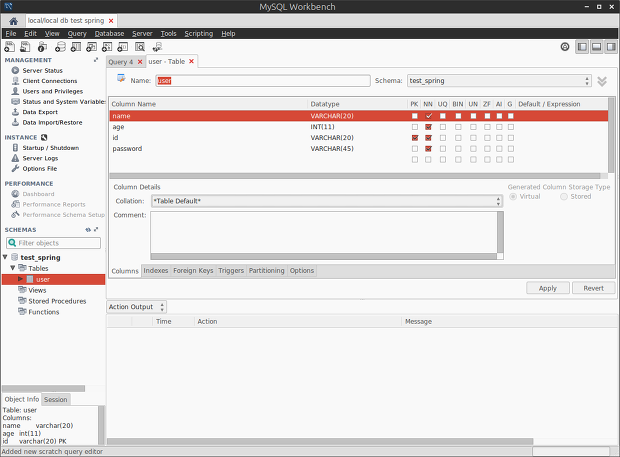This screenshot has height=457, width=620.
Task: Switch to the Session tab
Action: click(55, 400)
